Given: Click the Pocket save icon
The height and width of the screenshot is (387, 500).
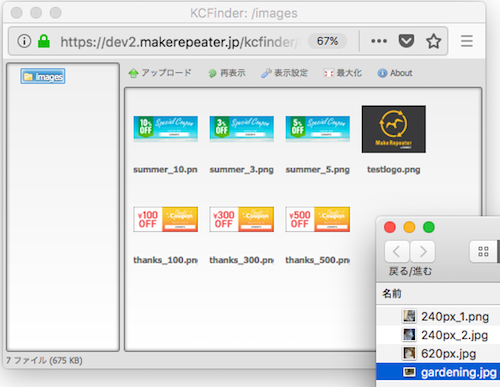Looking at the screenshot, I should [x=406, y=41].
